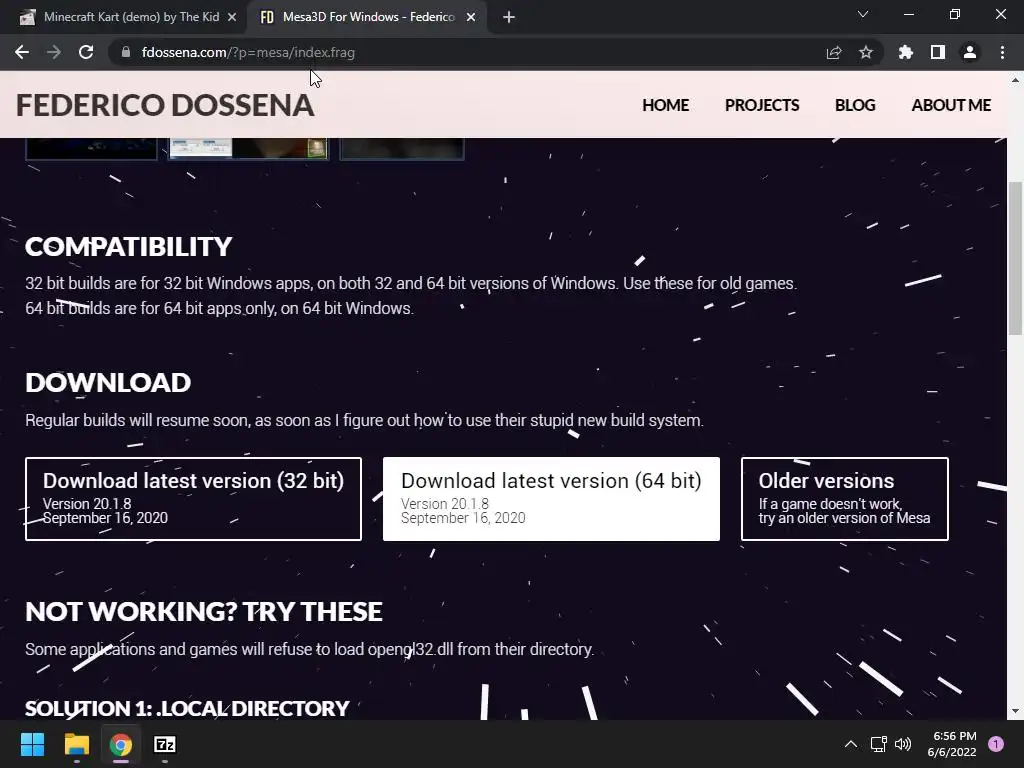Click the NOT WORKING? TRY THESE heading
The image size is (1024, 768).
[x=204, y=612]
